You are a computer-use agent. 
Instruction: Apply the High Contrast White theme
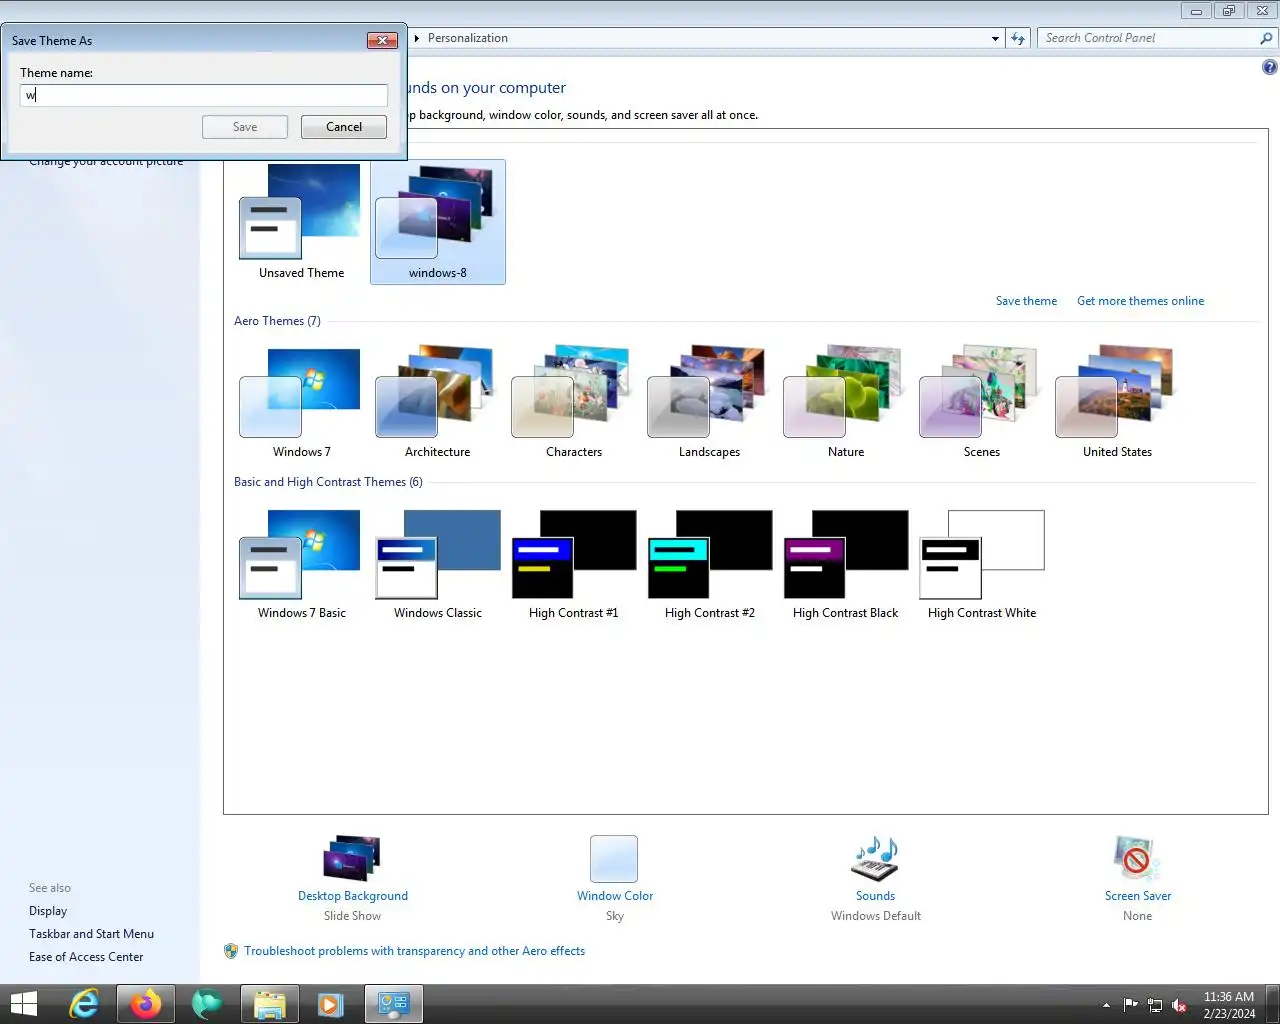pyautogui.click(x=981, y=563)
